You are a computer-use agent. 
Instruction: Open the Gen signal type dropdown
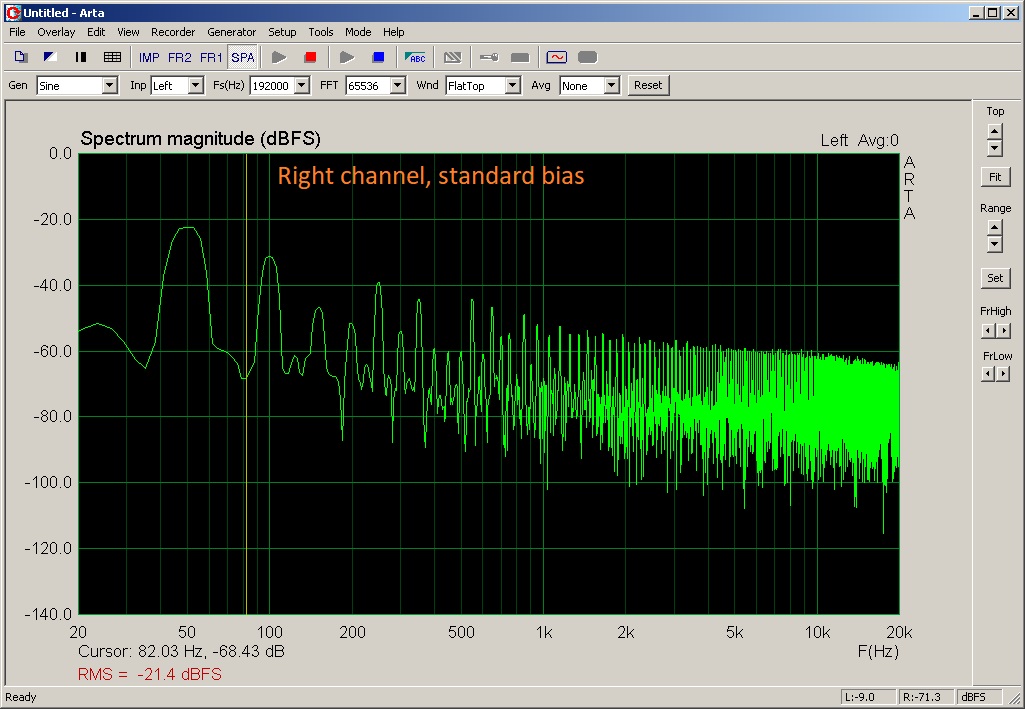[110, 86]
